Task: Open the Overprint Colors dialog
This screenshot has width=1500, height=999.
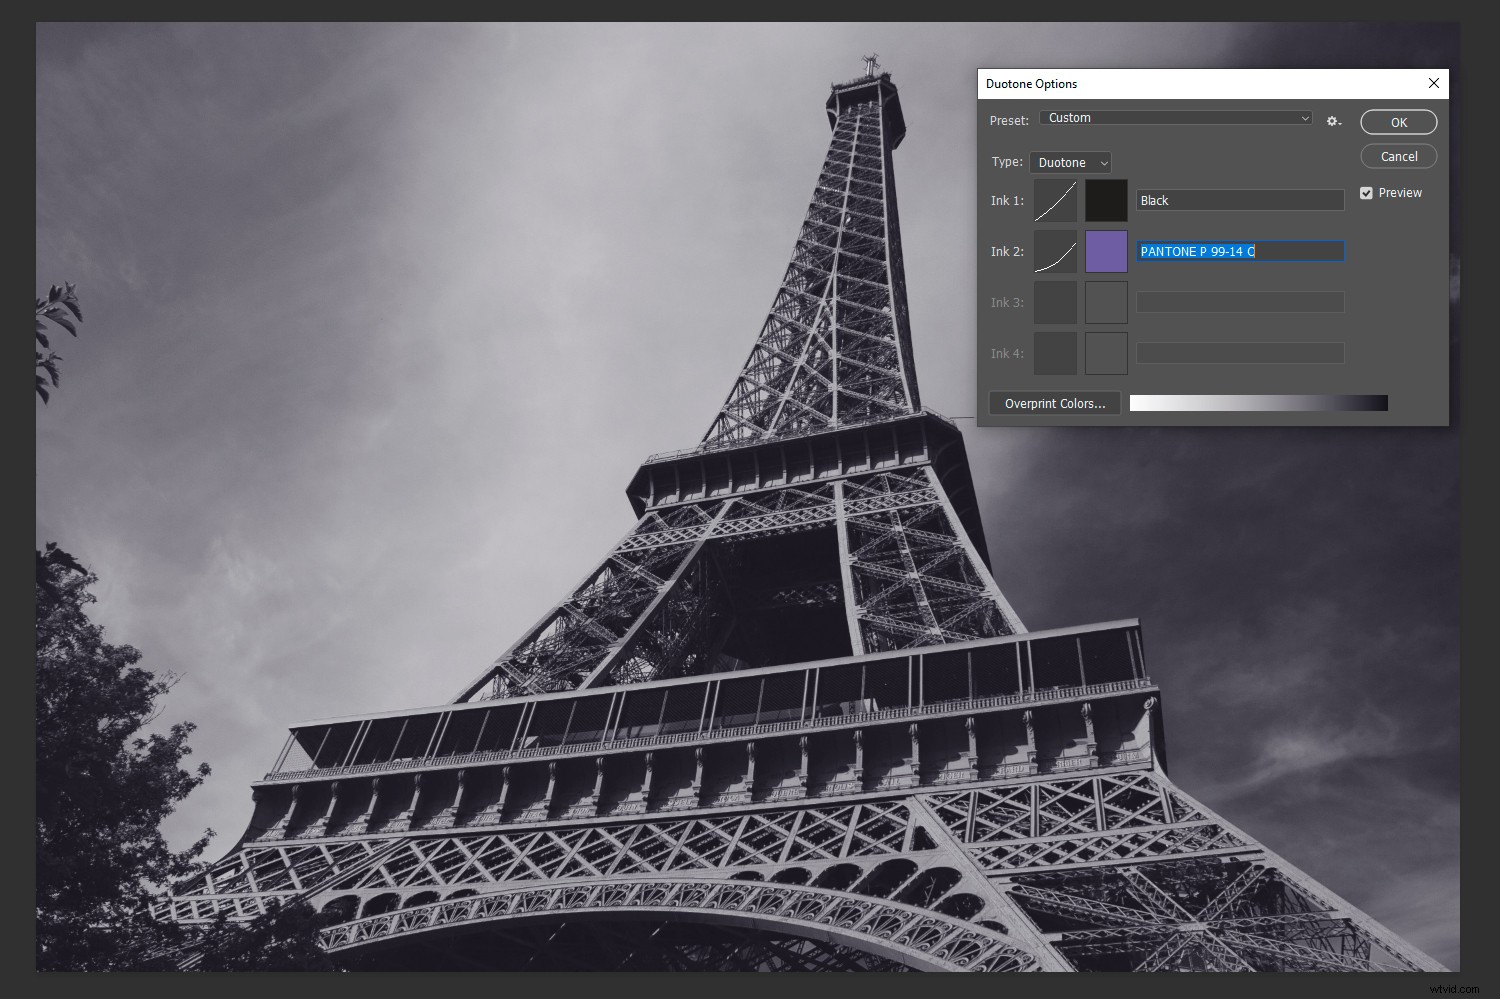Action: pyautogui.click(x=1054, y=402)
